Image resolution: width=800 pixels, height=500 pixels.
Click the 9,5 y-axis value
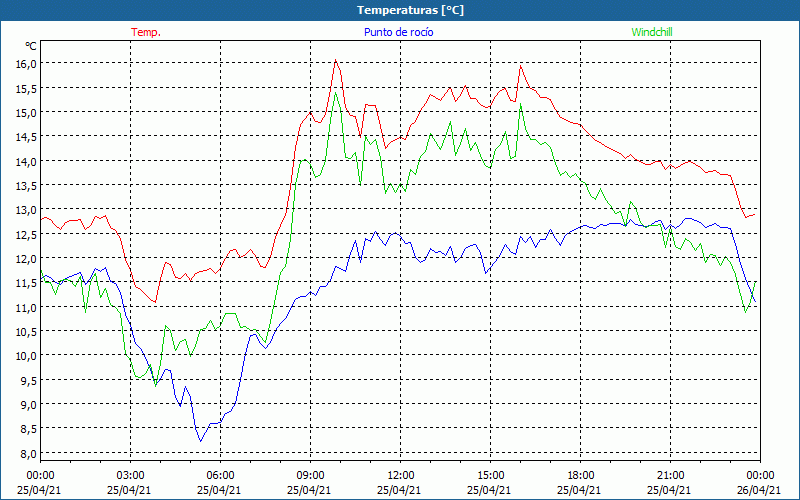coord(28,380)
